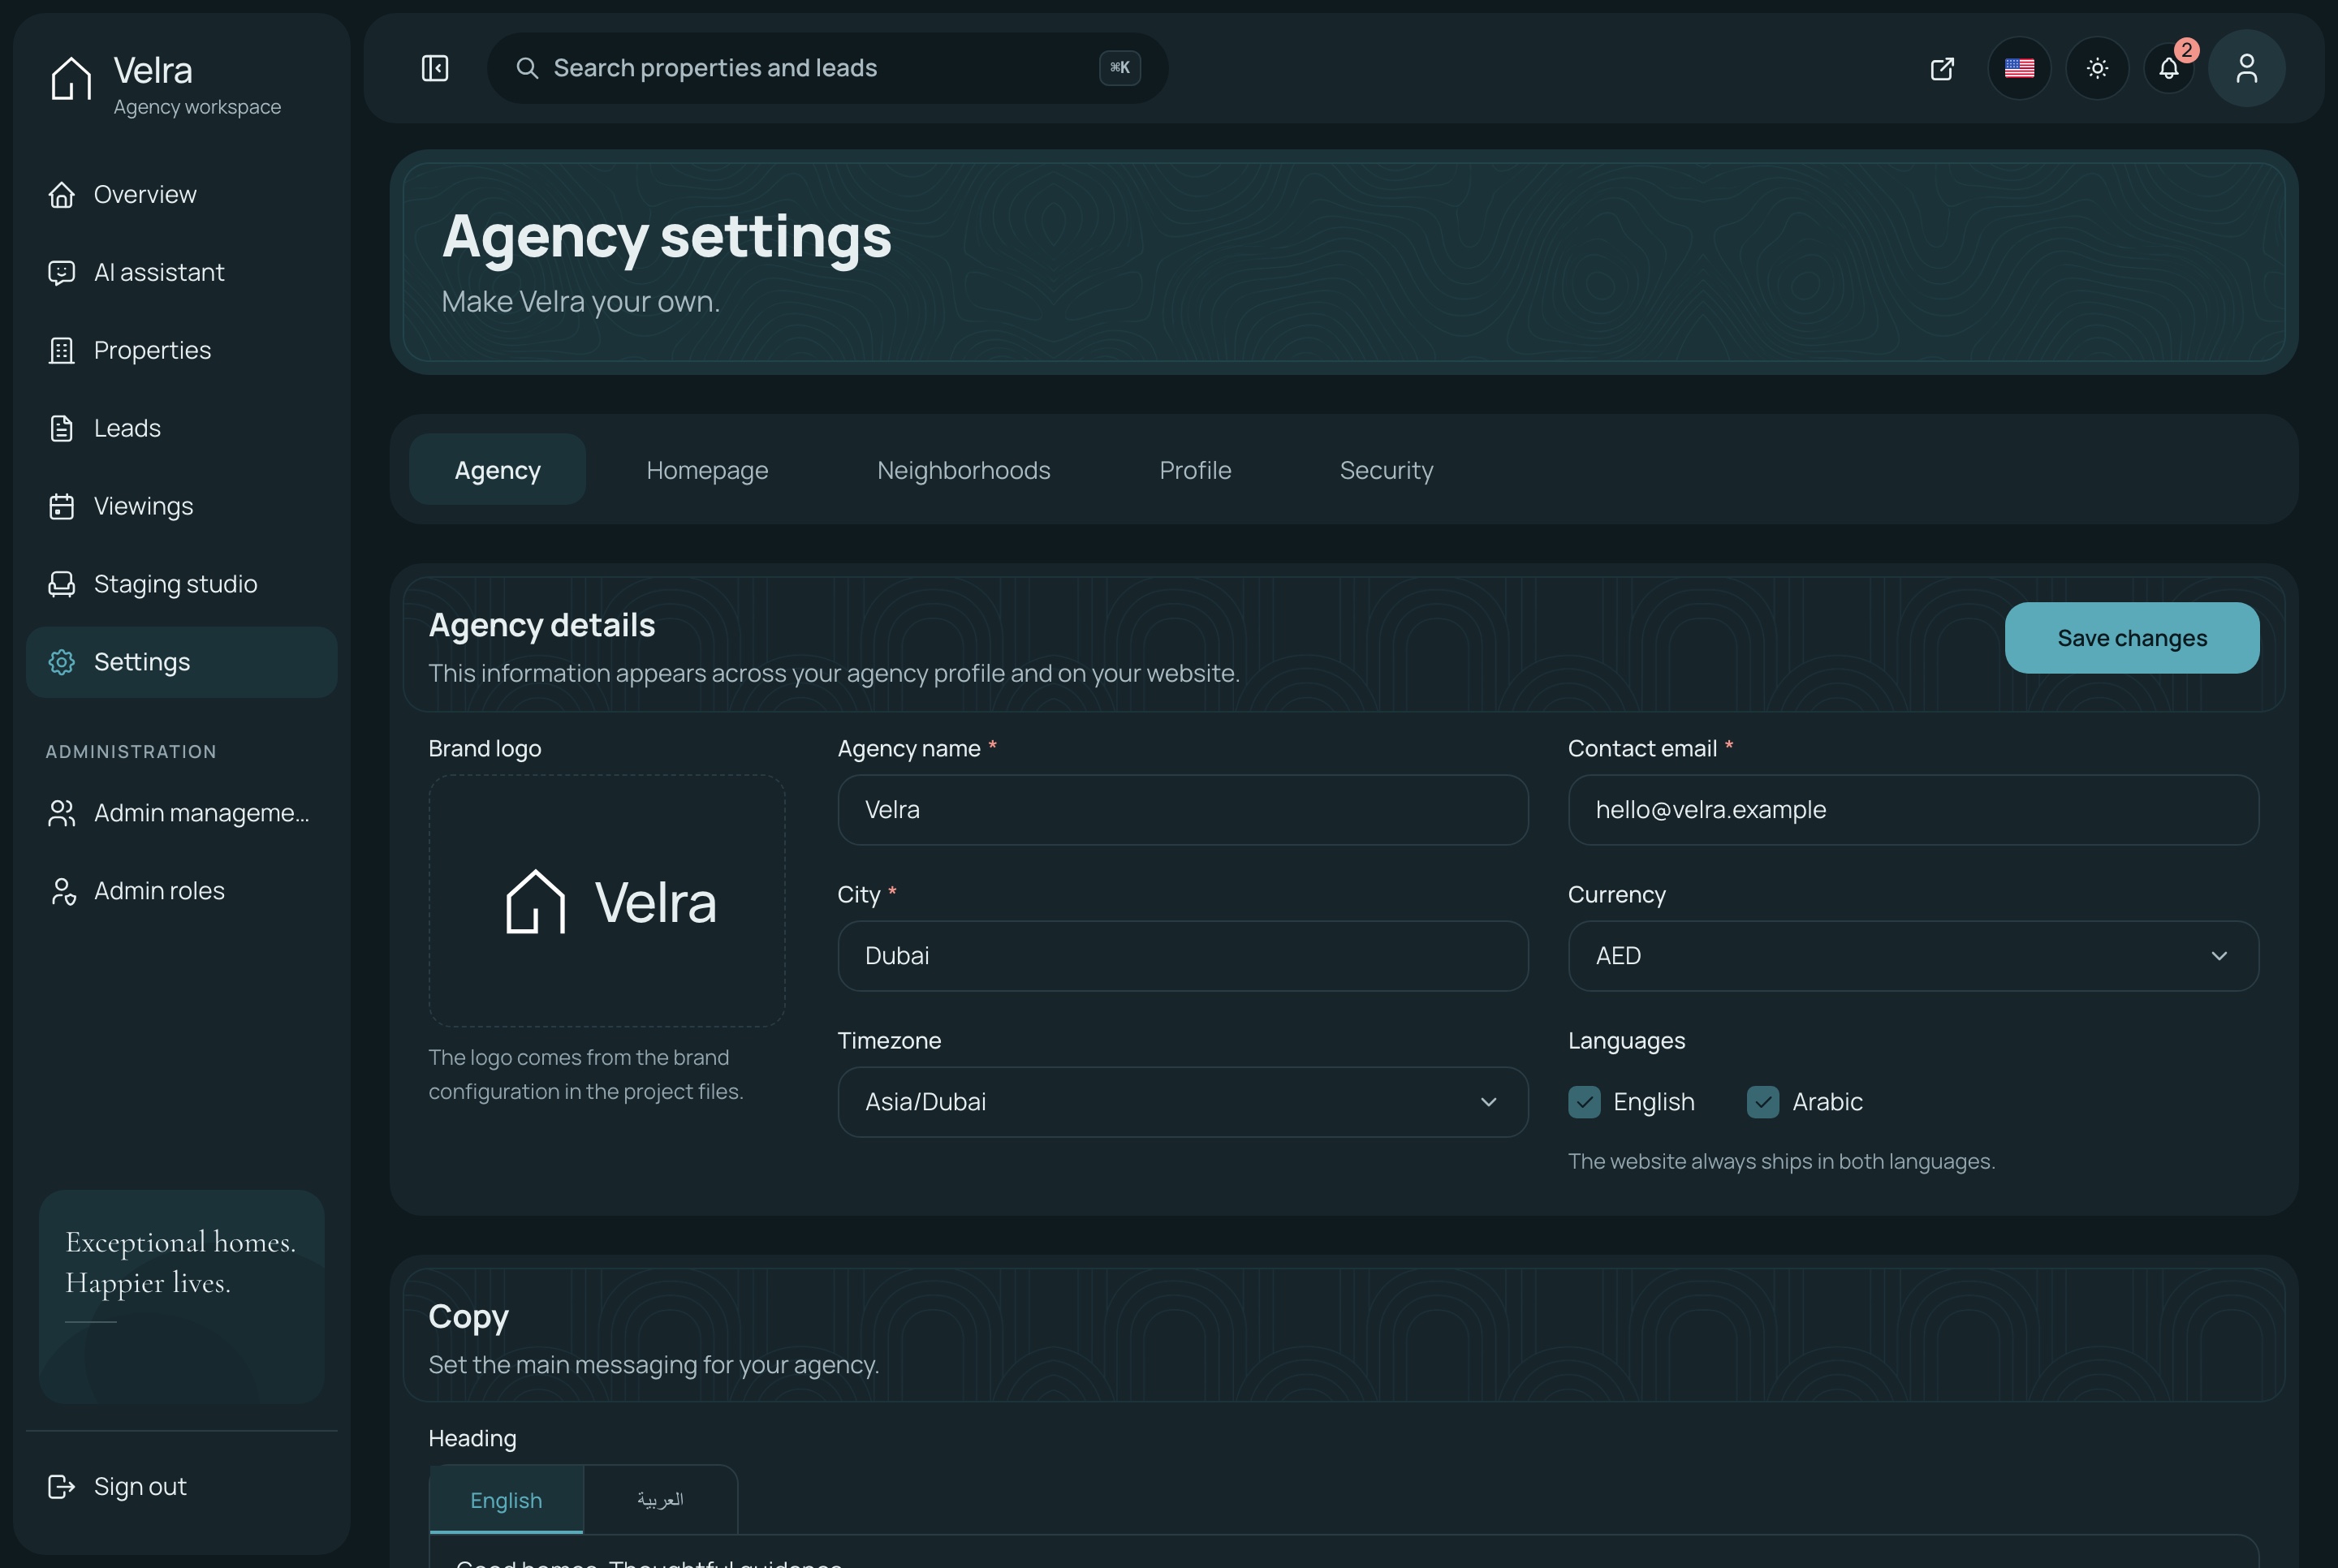2338x1568 pixels.
Task: Click the Admin roles user icon
Action: pos(62,891)
